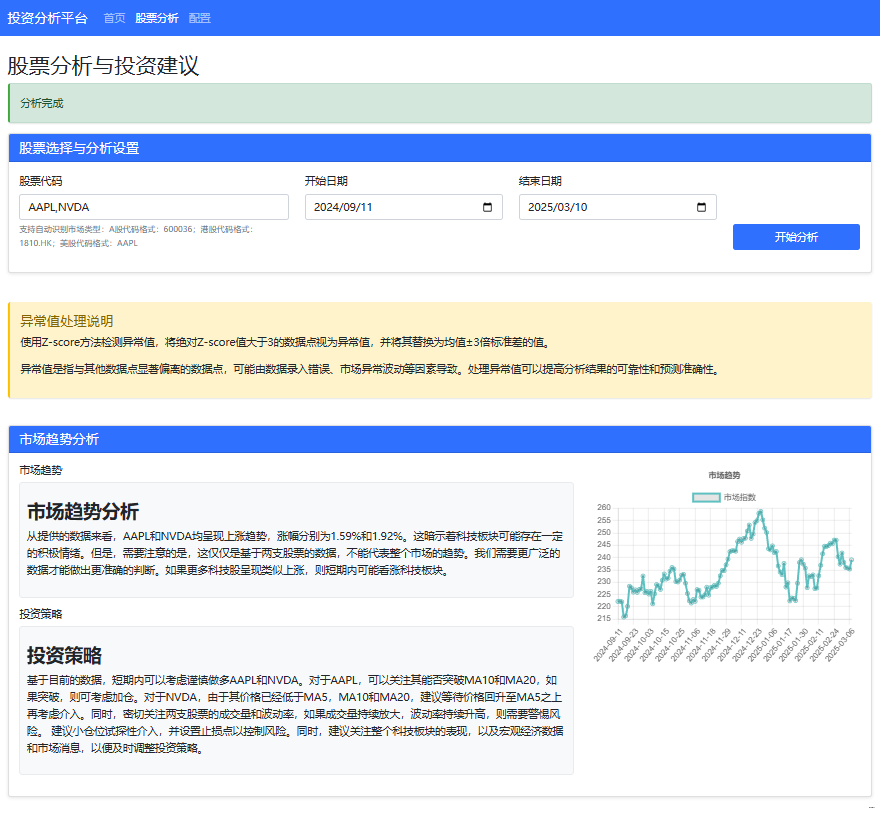
Task: Click the 异常值处理说明 heading
Action: [x=67, y=321]
